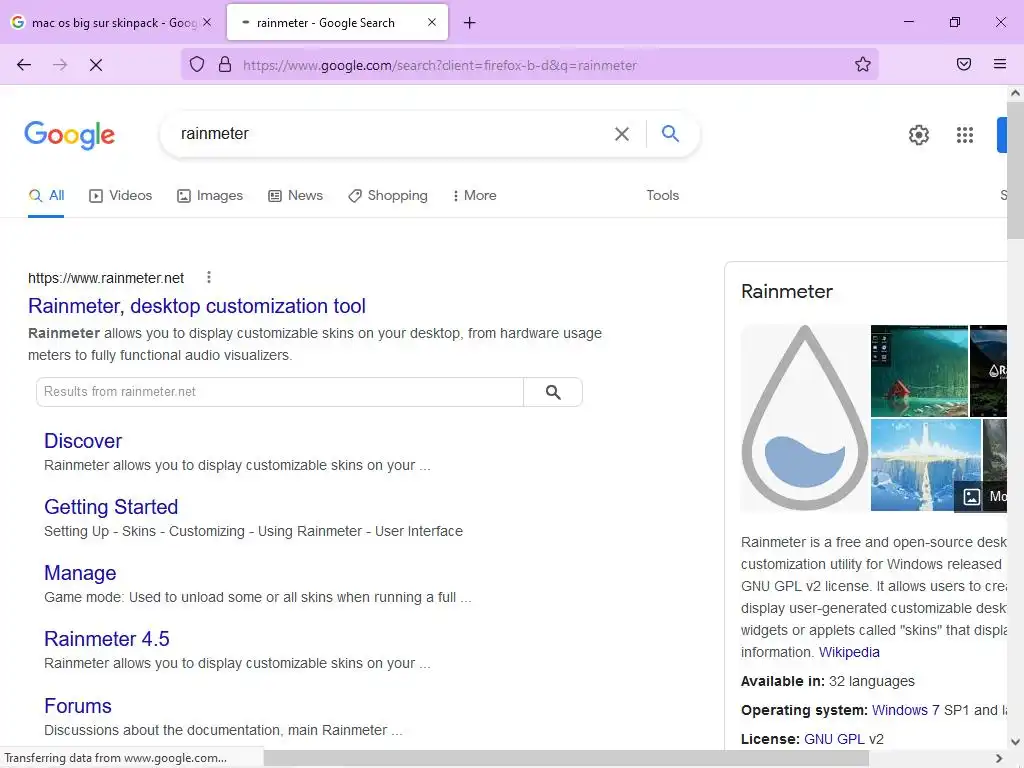Select the rainmeter Google Search tab
This screenshot has width=1024, height=768.
[337, 22]
